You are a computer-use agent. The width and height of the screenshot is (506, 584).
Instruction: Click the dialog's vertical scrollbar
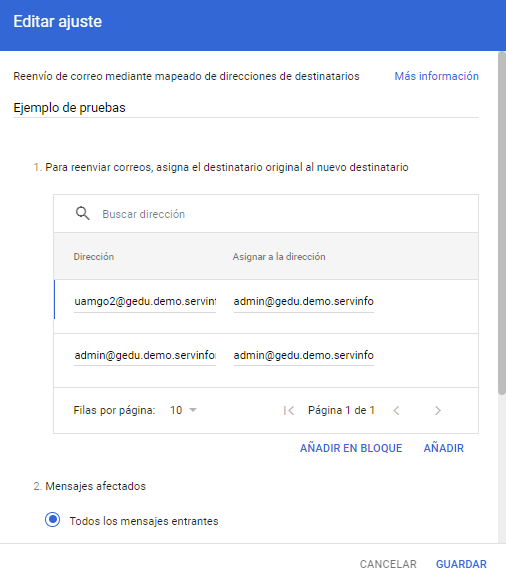point(502,223)
